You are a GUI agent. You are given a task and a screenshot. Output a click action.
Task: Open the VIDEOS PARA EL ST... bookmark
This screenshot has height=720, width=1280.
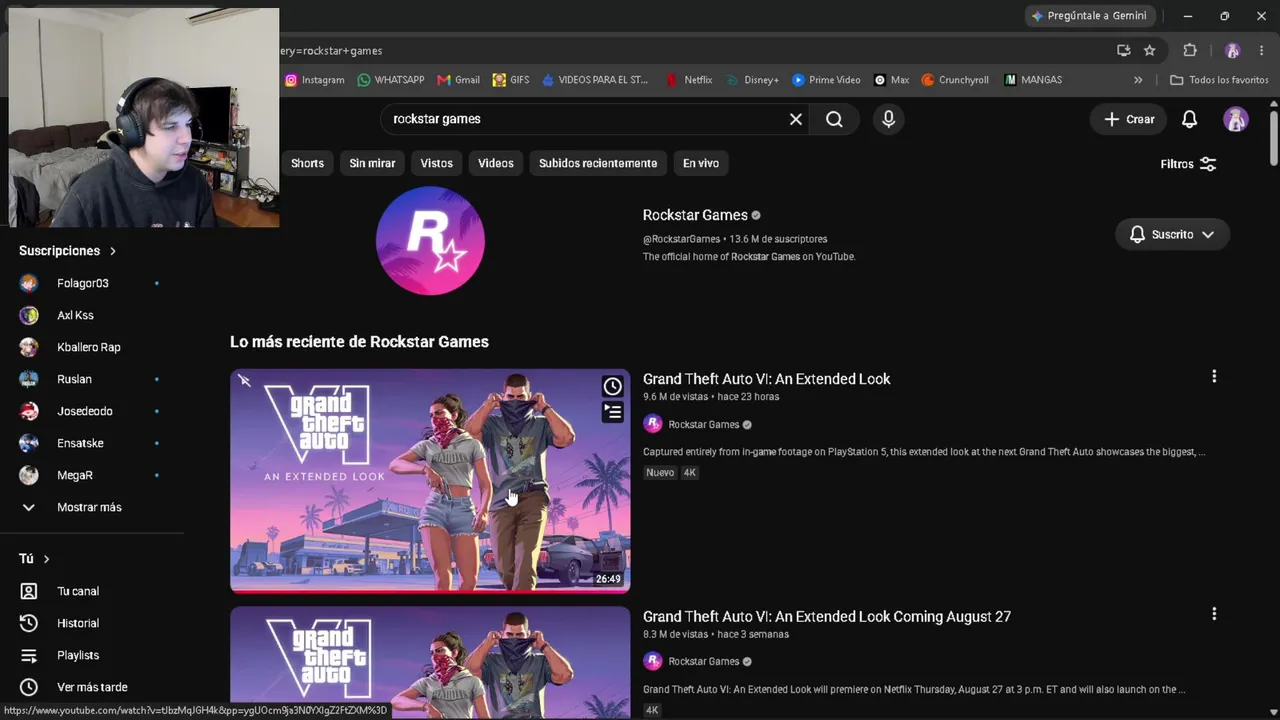tap(594, 80)
